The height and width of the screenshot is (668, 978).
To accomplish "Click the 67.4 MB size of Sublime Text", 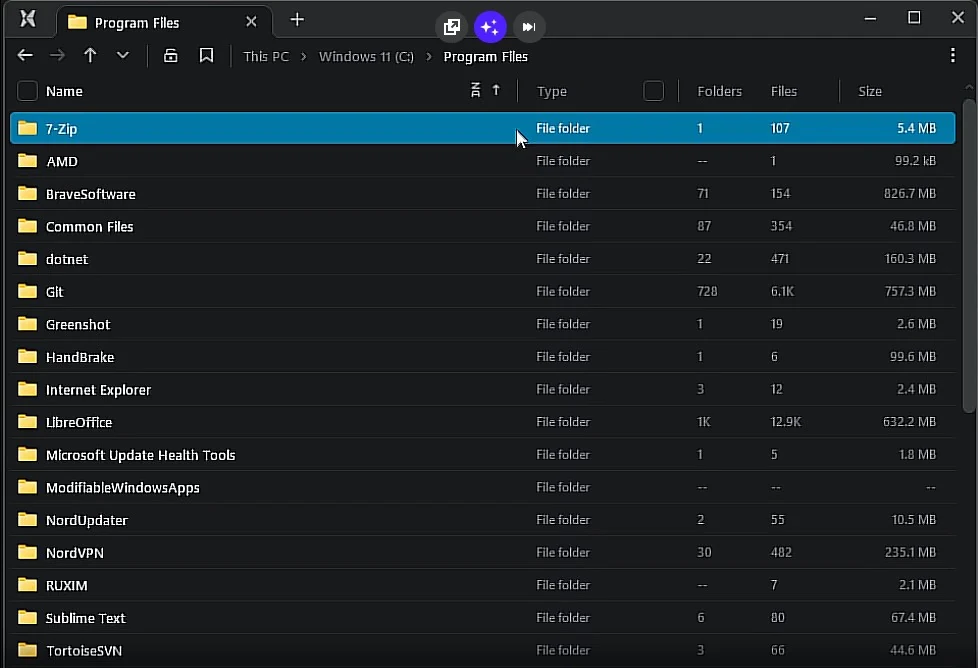I will tap(913, 617).
